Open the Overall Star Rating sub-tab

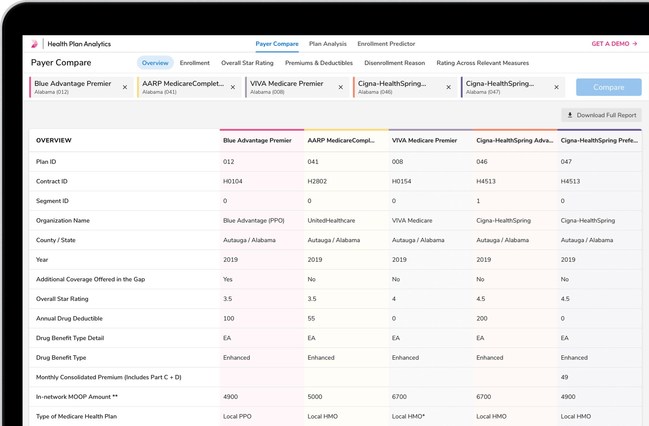click(247, 63)
